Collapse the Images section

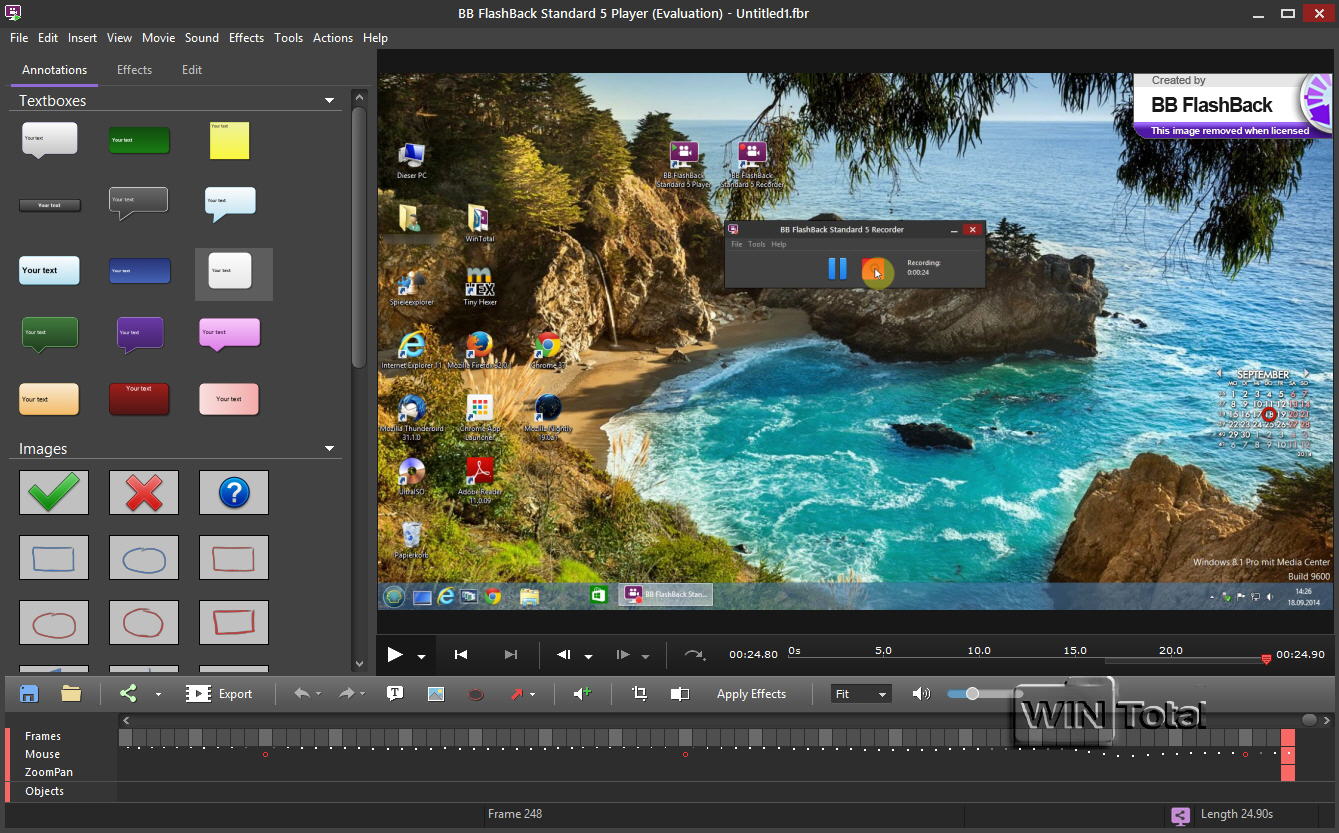329,449
